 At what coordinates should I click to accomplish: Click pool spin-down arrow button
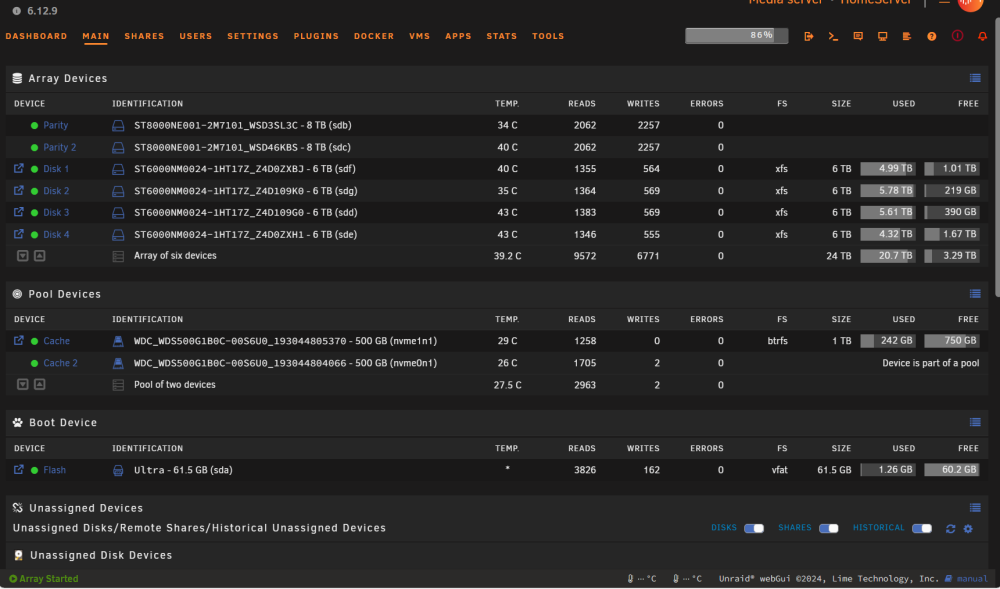[22, 384]
